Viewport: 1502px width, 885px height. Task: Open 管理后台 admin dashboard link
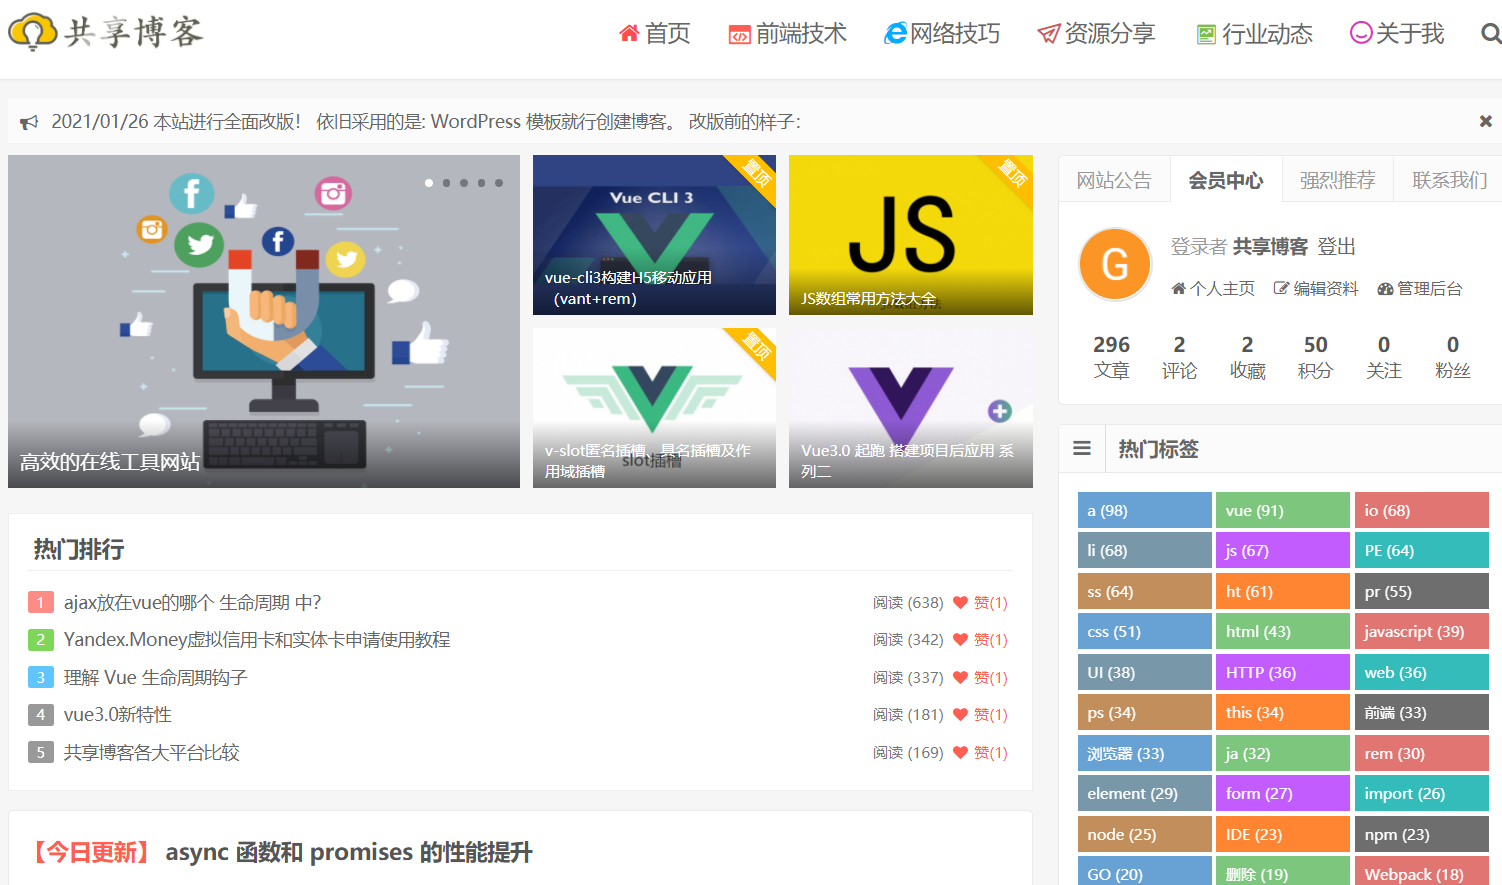pos(1420,289)
